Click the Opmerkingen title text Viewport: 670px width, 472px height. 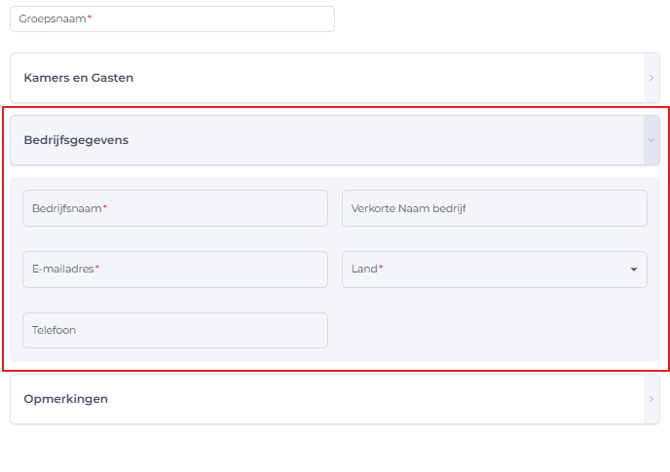click(66, 399)
